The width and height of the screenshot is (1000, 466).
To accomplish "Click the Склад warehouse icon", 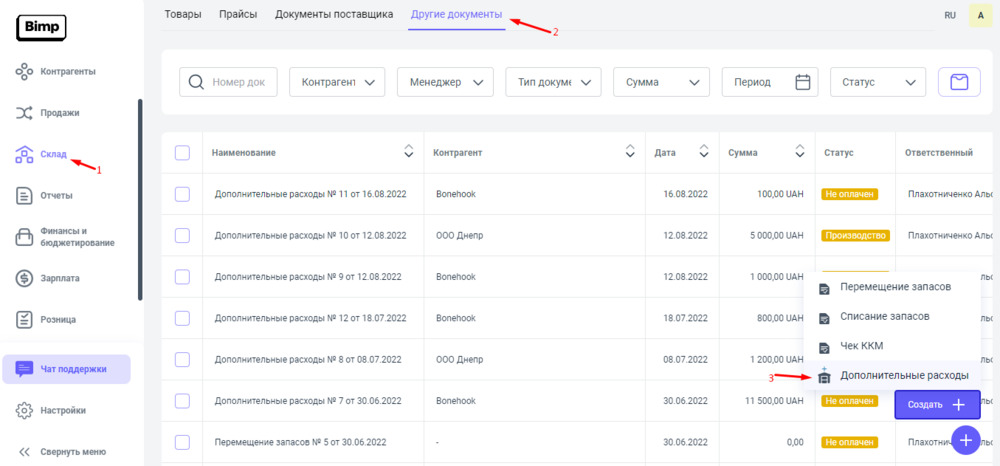I will point(25,154).
